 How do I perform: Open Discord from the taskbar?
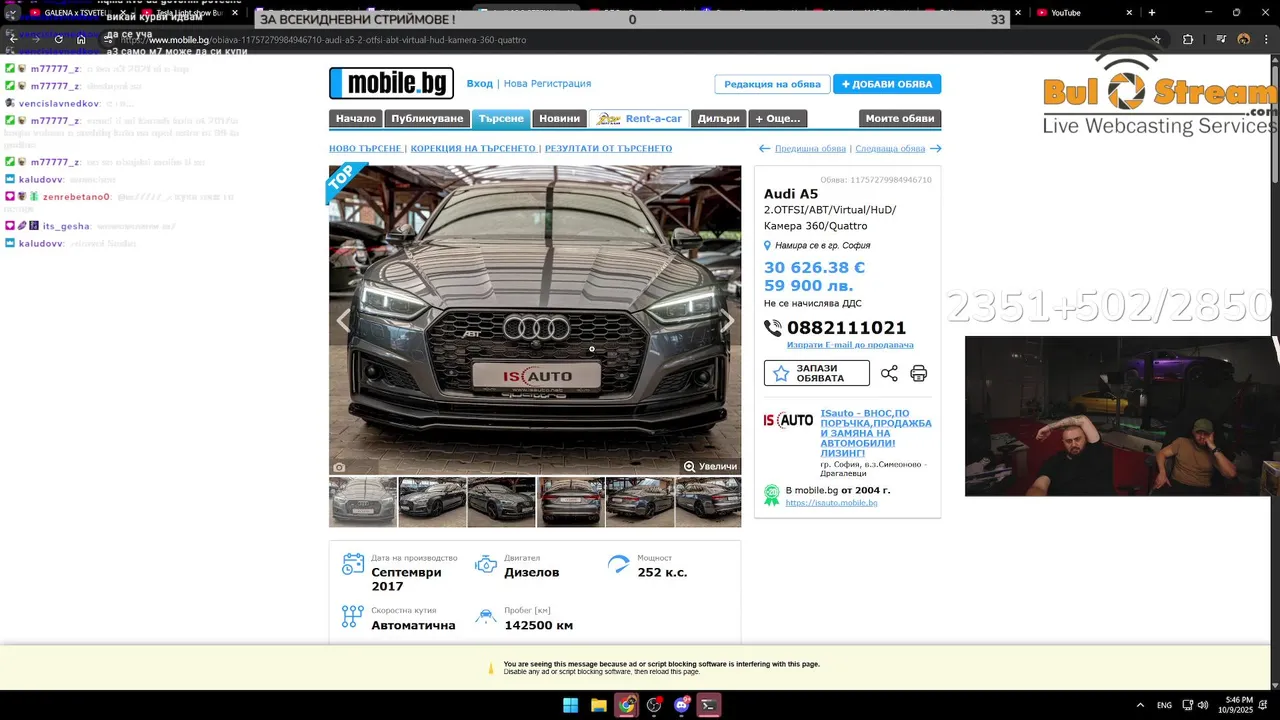682,705
